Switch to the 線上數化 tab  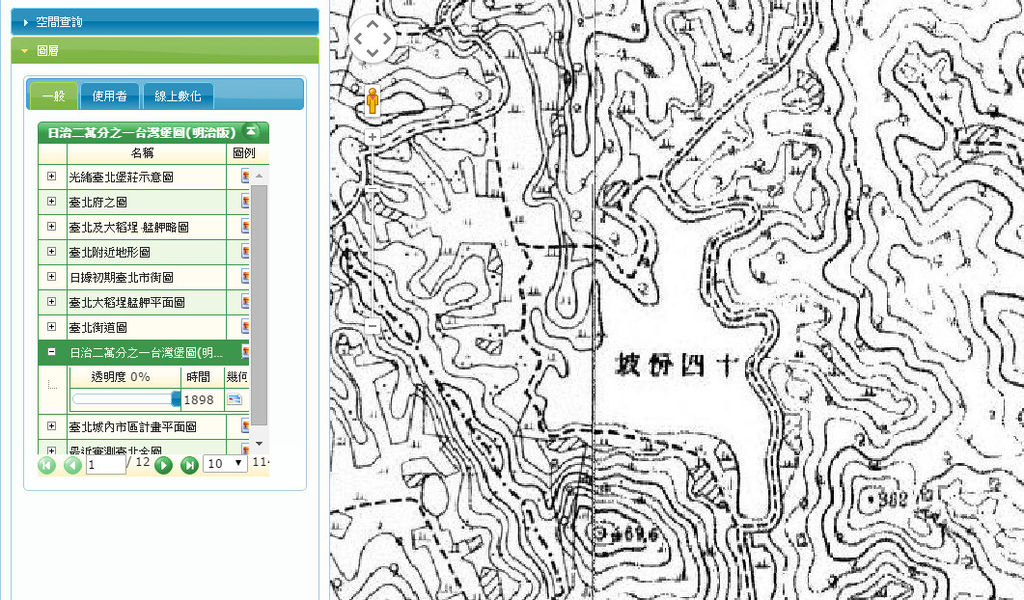(178, 96)
